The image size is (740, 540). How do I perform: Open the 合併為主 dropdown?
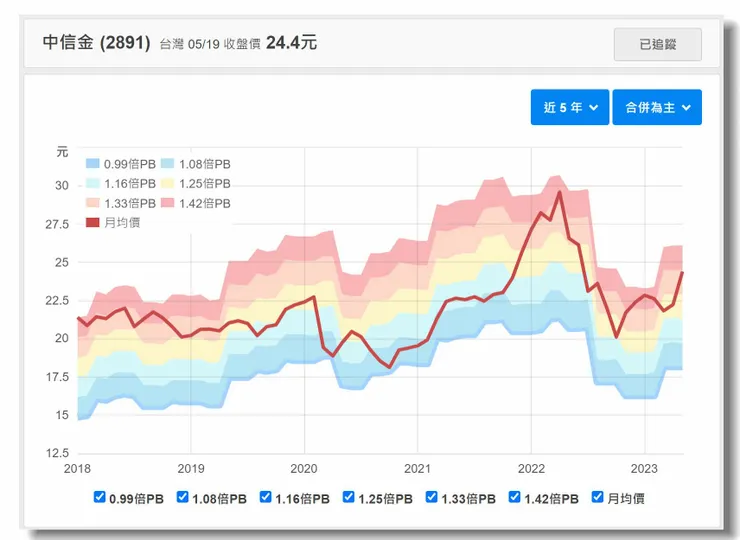[657, 107]
